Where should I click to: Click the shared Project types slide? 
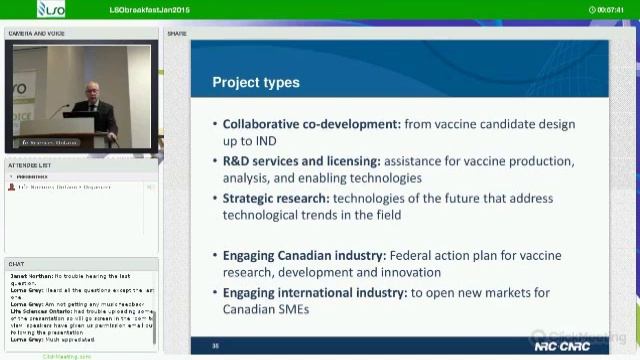point(400,197)
